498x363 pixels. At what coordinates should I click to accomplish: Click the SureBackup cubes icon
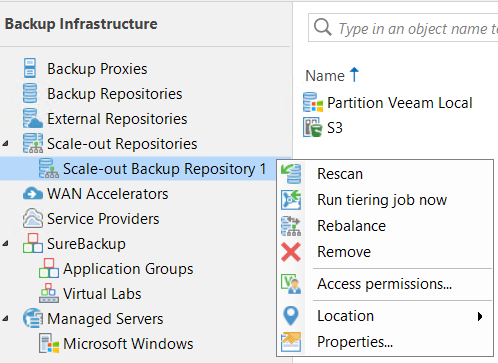(33, 243)
